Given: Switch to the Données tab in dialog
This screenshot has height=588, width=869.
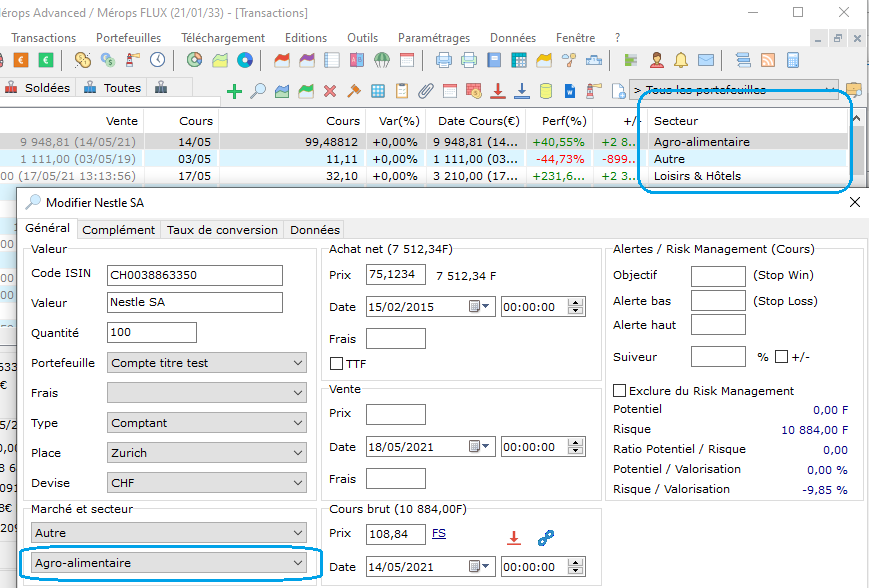Looking at the screenshot, I should [315, 229].
